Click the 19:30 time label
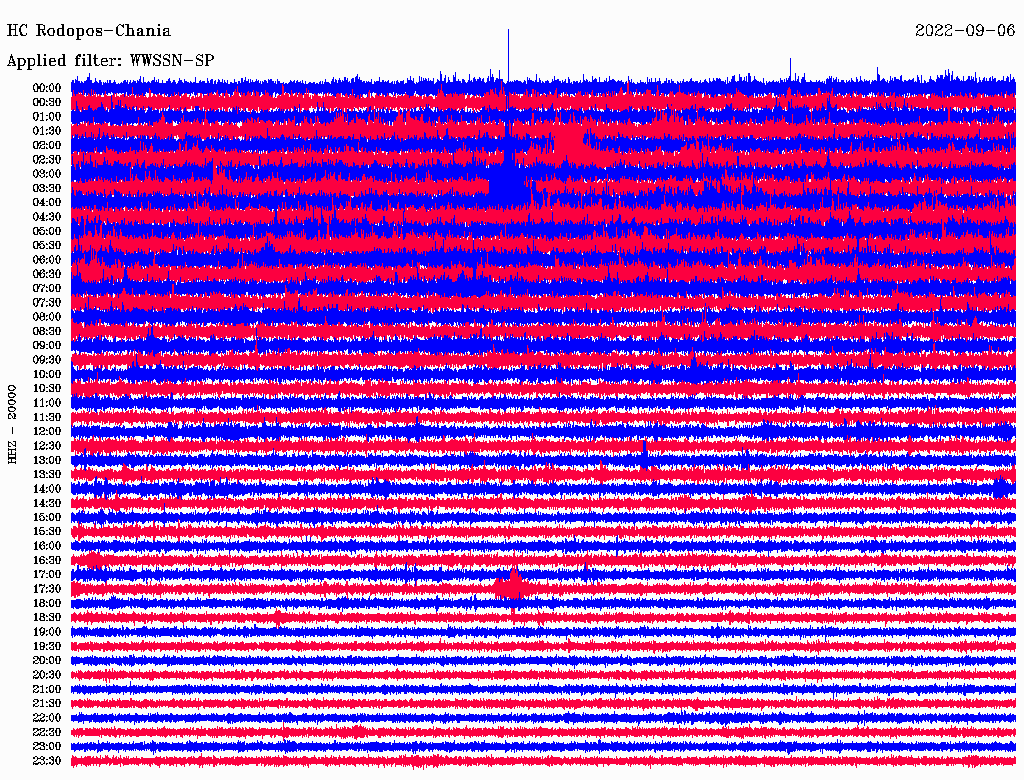 pos(46,647)
